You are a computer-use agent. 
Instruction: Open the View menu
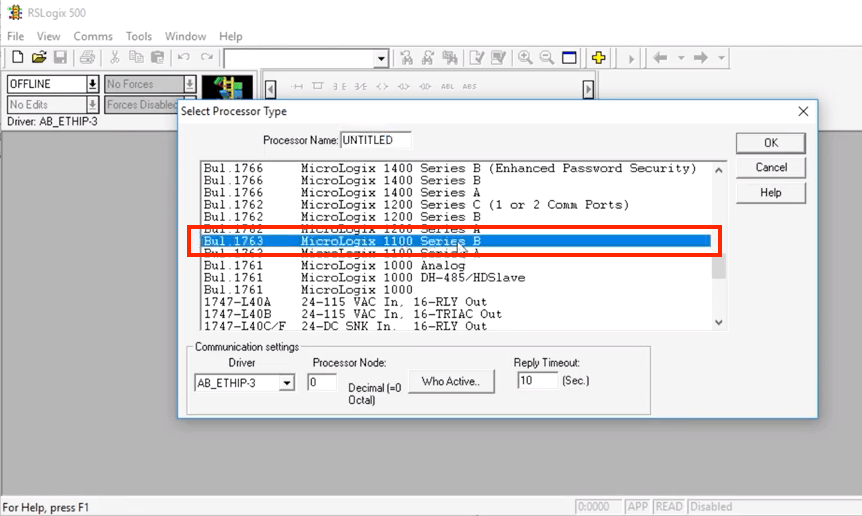(x=48, y=36)
